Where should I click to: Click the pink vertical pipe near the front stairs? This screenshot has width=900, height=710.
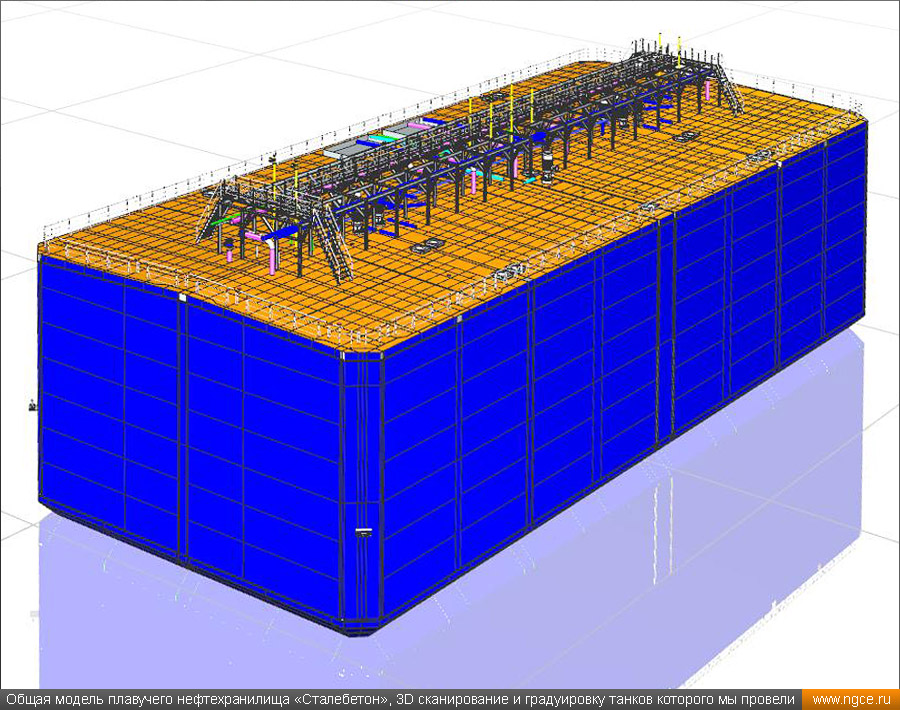[272, 258]
